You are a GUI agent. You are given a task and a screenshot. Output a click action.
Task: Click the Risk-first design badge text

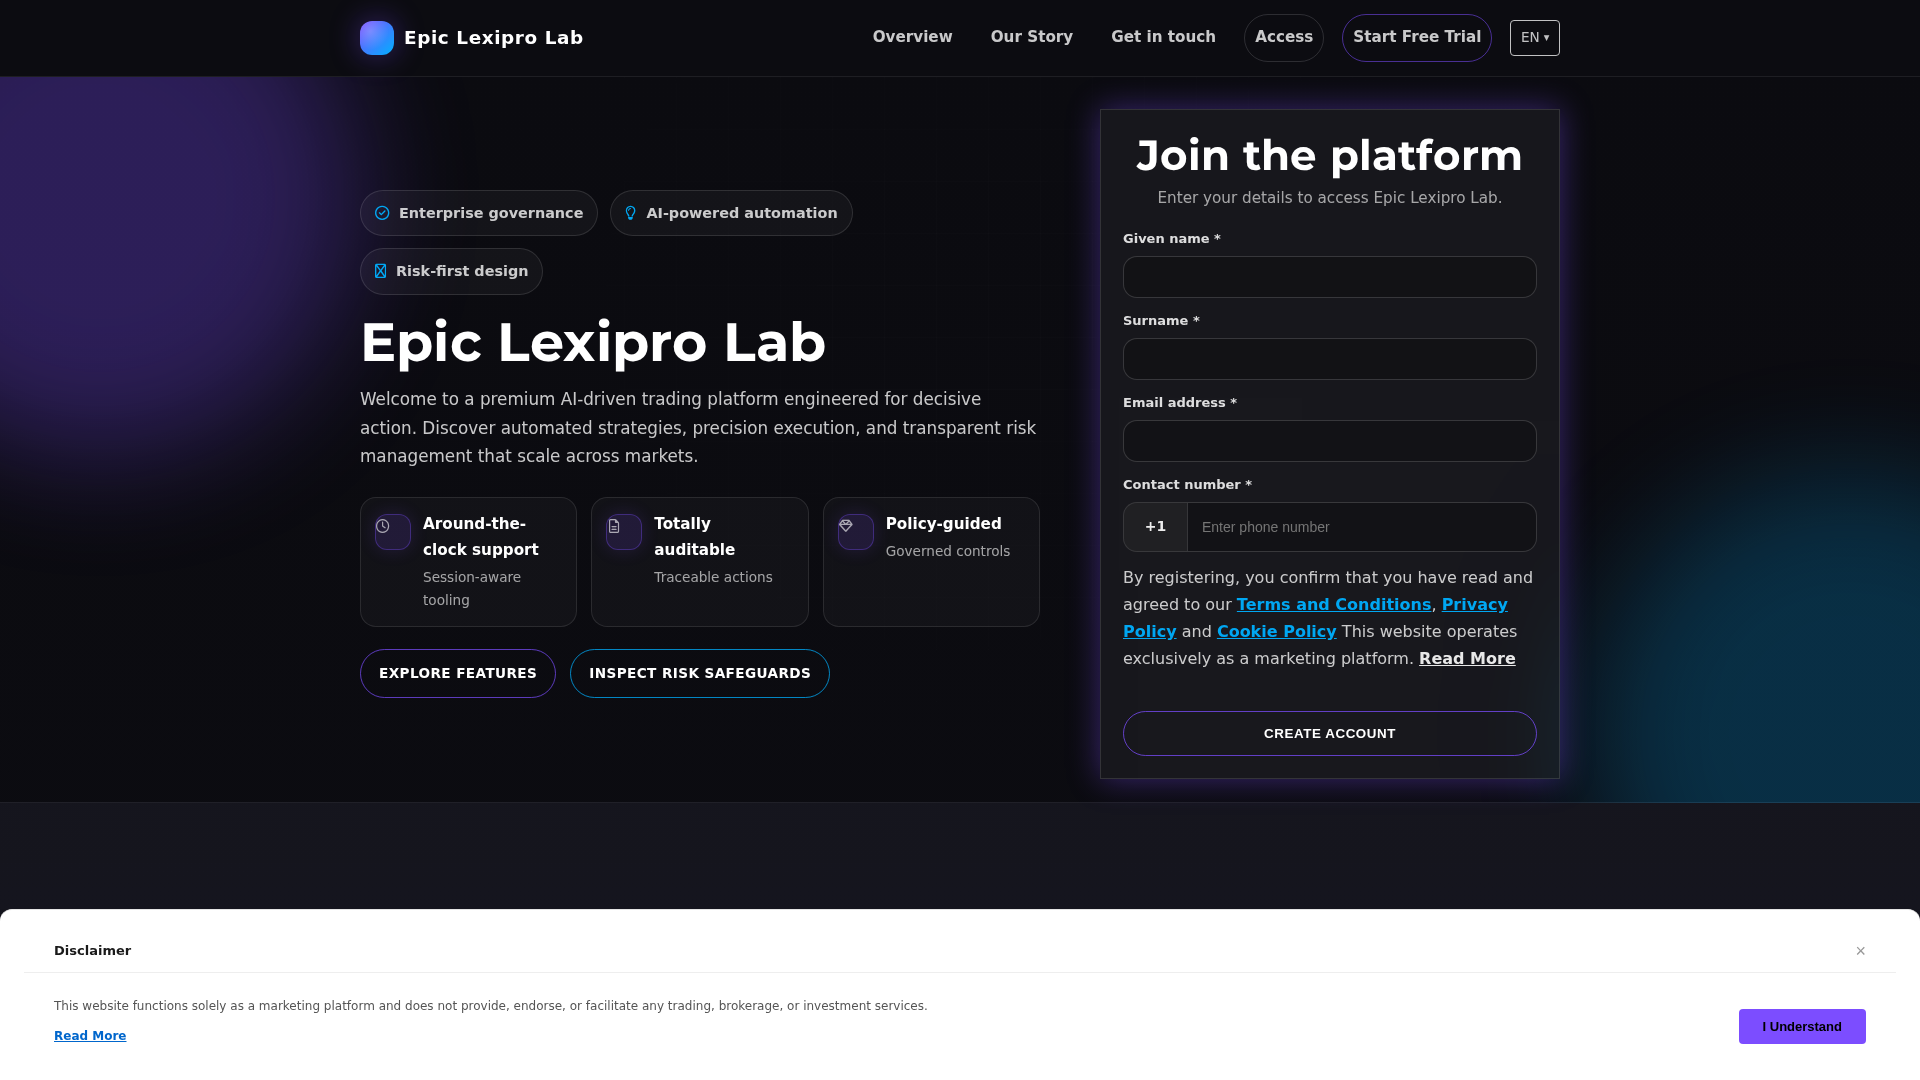coord(462,271)
